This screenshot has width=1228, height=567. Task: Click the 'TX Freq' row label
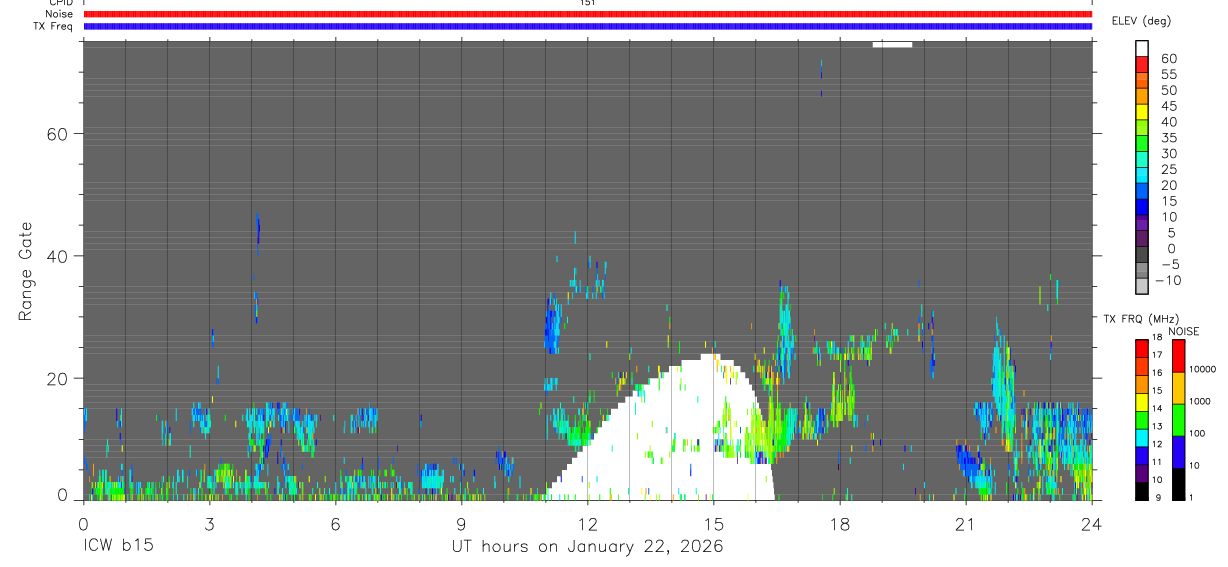(x=54, y=26)
